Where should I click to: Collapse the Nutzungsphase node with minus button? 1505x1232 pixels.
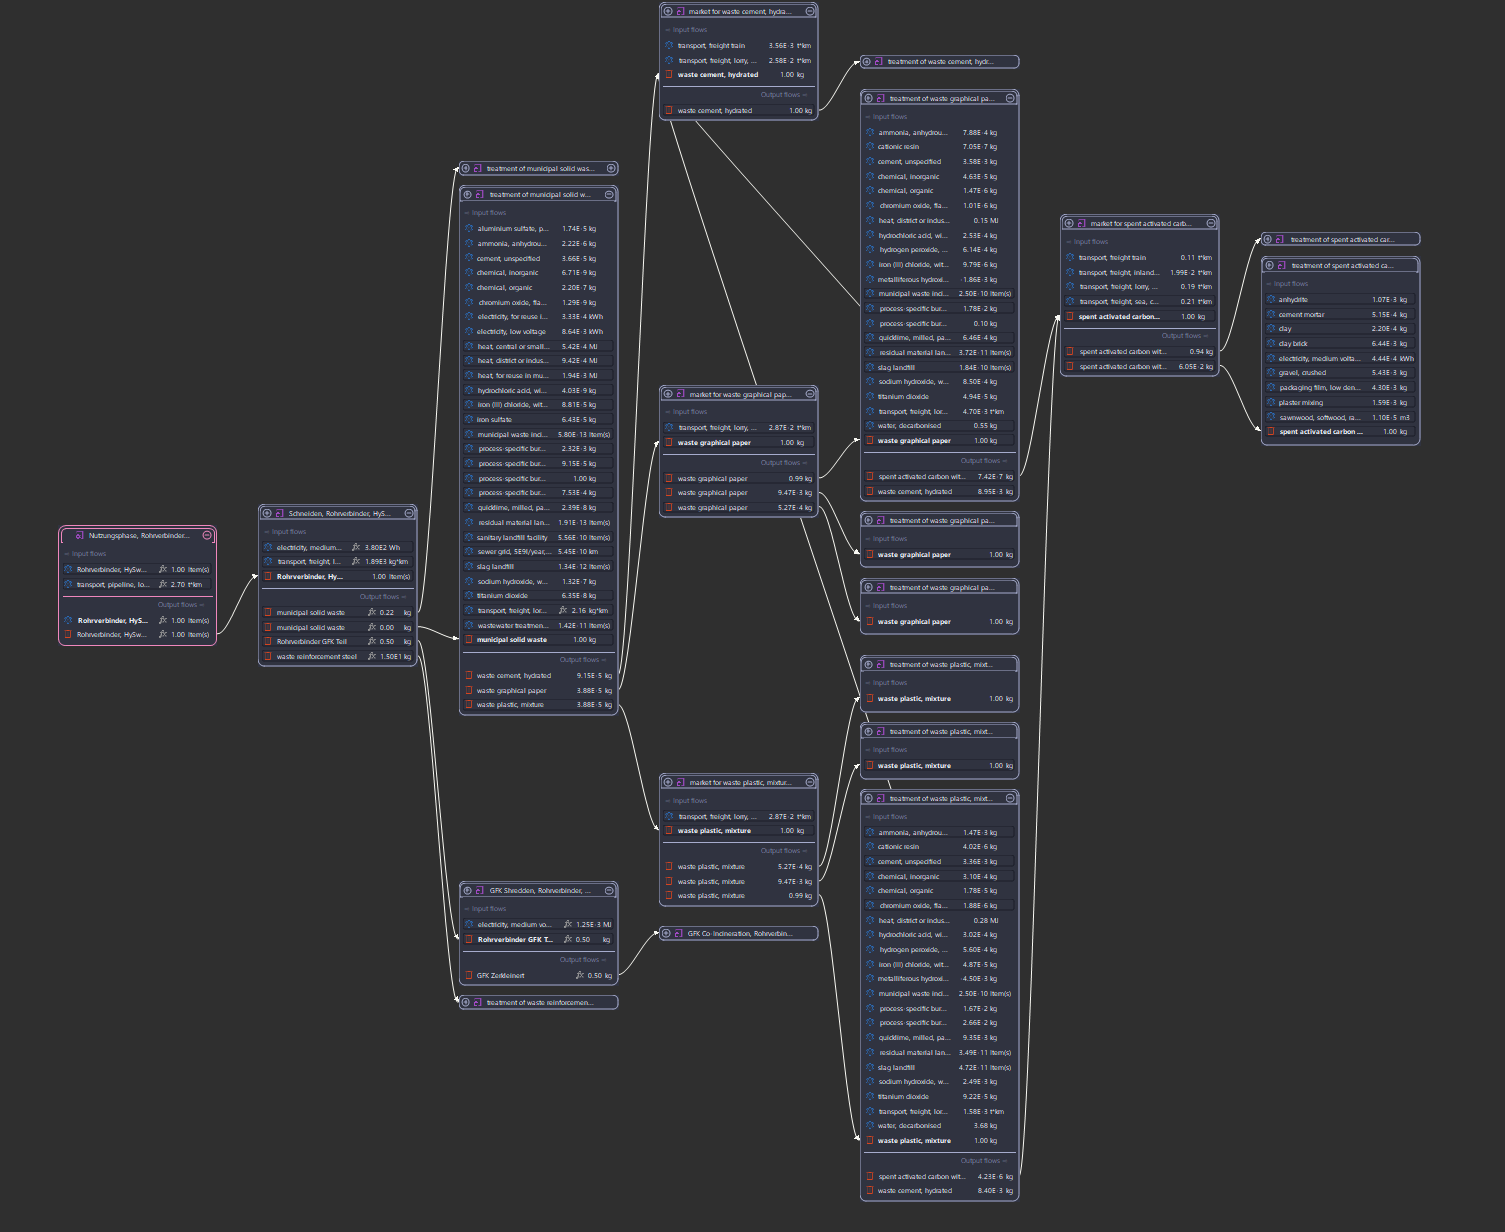(x=207, y=535)
